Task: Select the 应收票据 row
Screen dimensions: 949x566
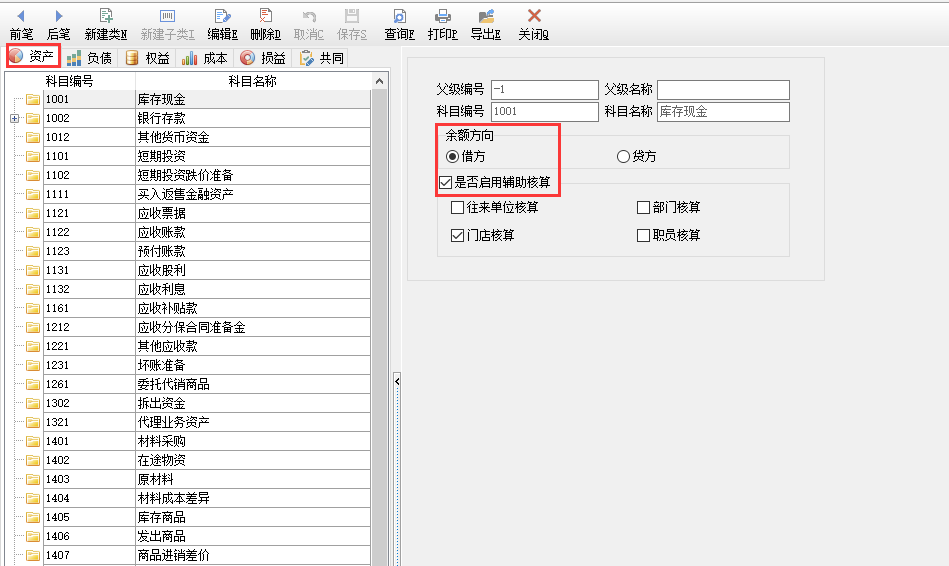Action: 207,214
